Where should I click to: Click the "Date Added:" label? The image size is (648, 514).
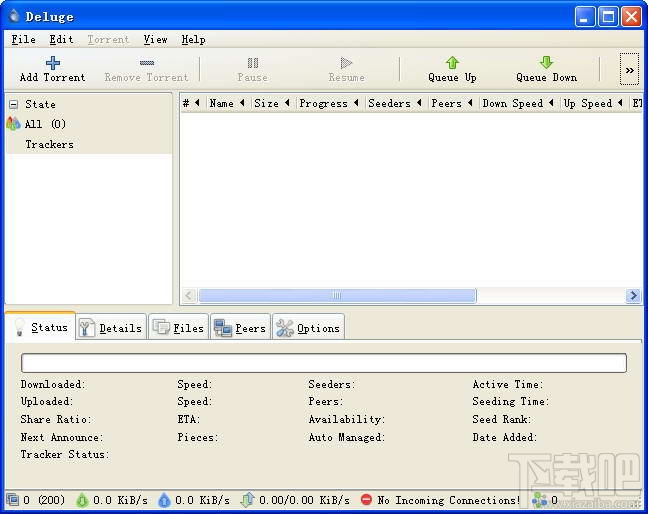click(x=505, y=437)
